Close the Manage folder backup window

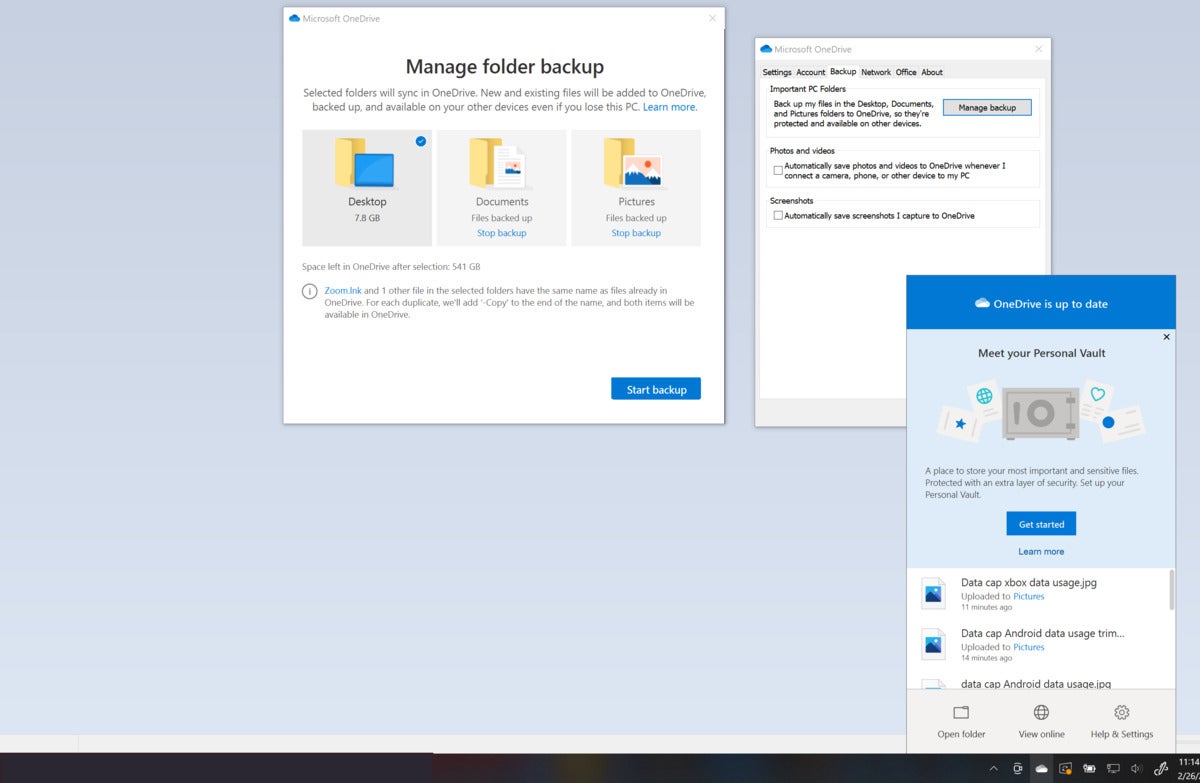coord(712,18)
